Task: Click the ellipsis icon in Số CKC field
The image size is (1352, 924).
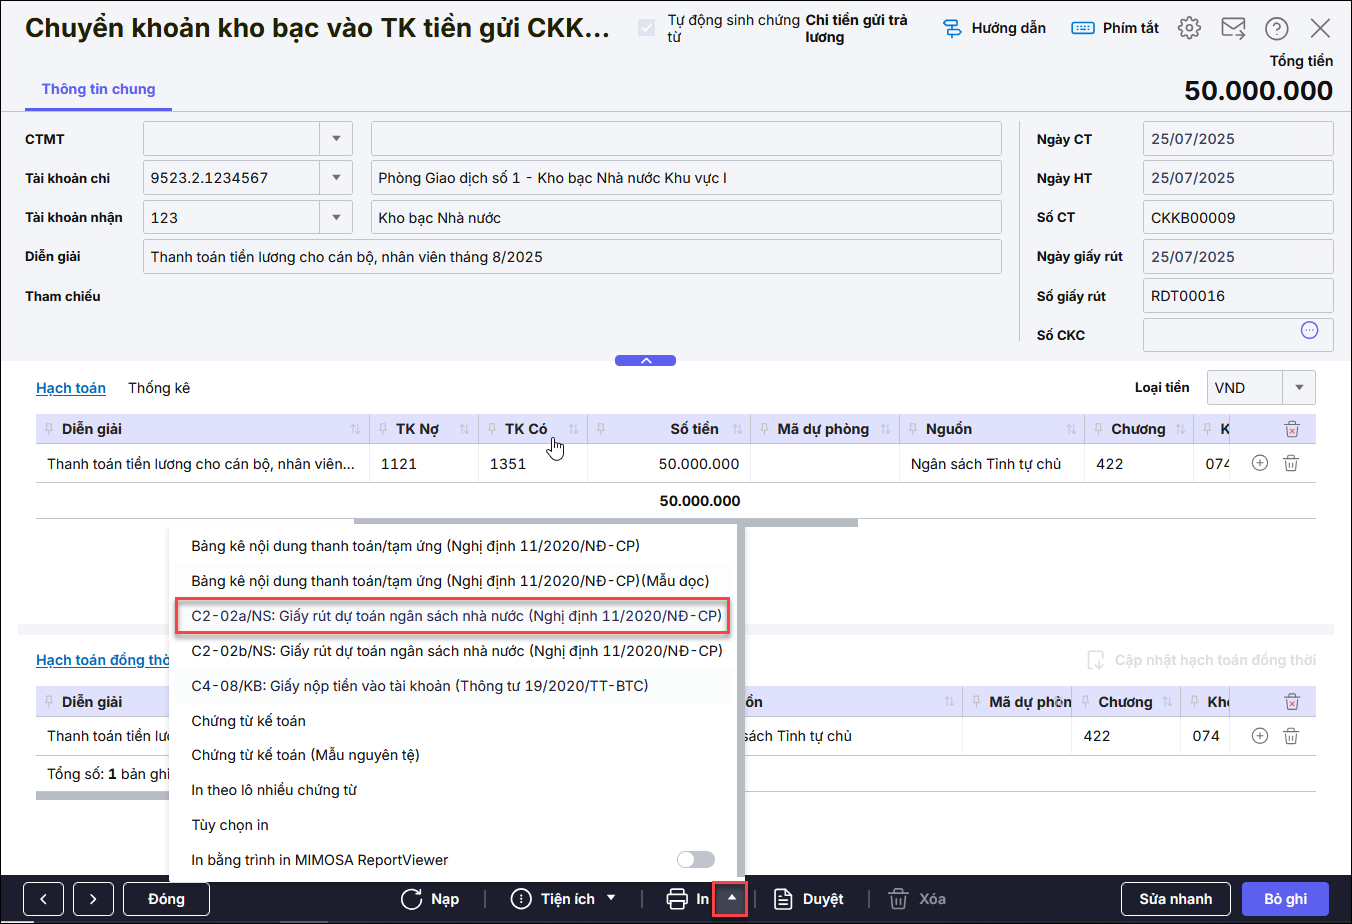Action: click(x=1309, y=331)
